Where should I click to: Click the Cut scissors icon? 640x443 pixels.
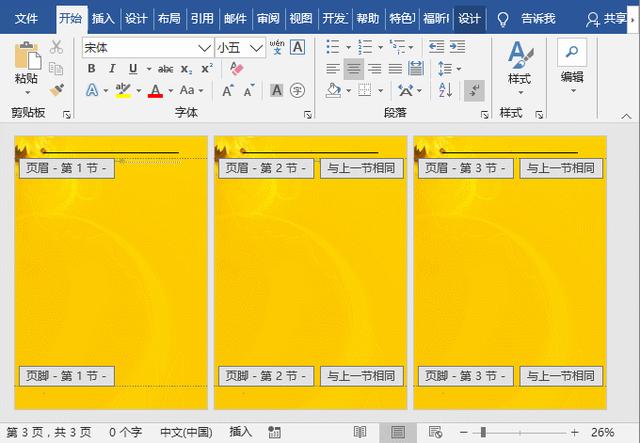pyautogui.click(x=56, y=47)
